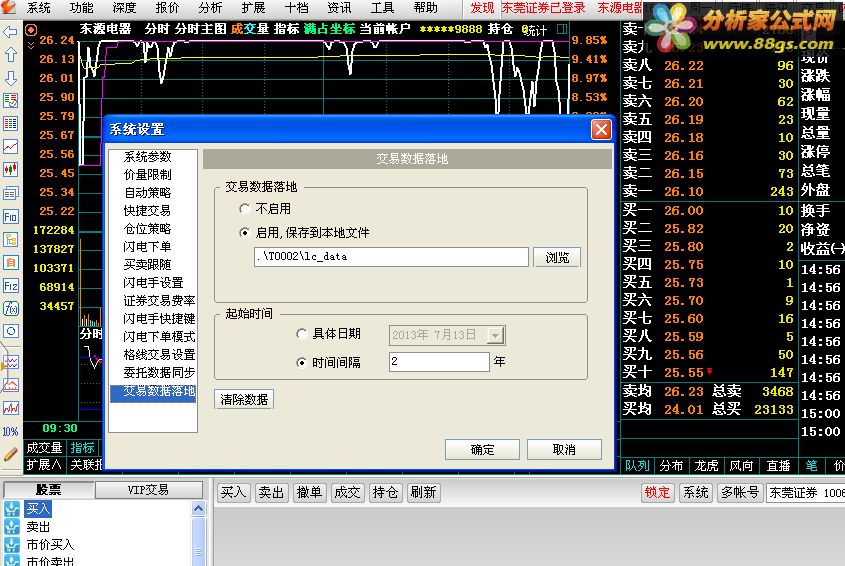Choose the 时间间隔 radio option
This screenshot has width=845, height=566.
click(301, 363)
